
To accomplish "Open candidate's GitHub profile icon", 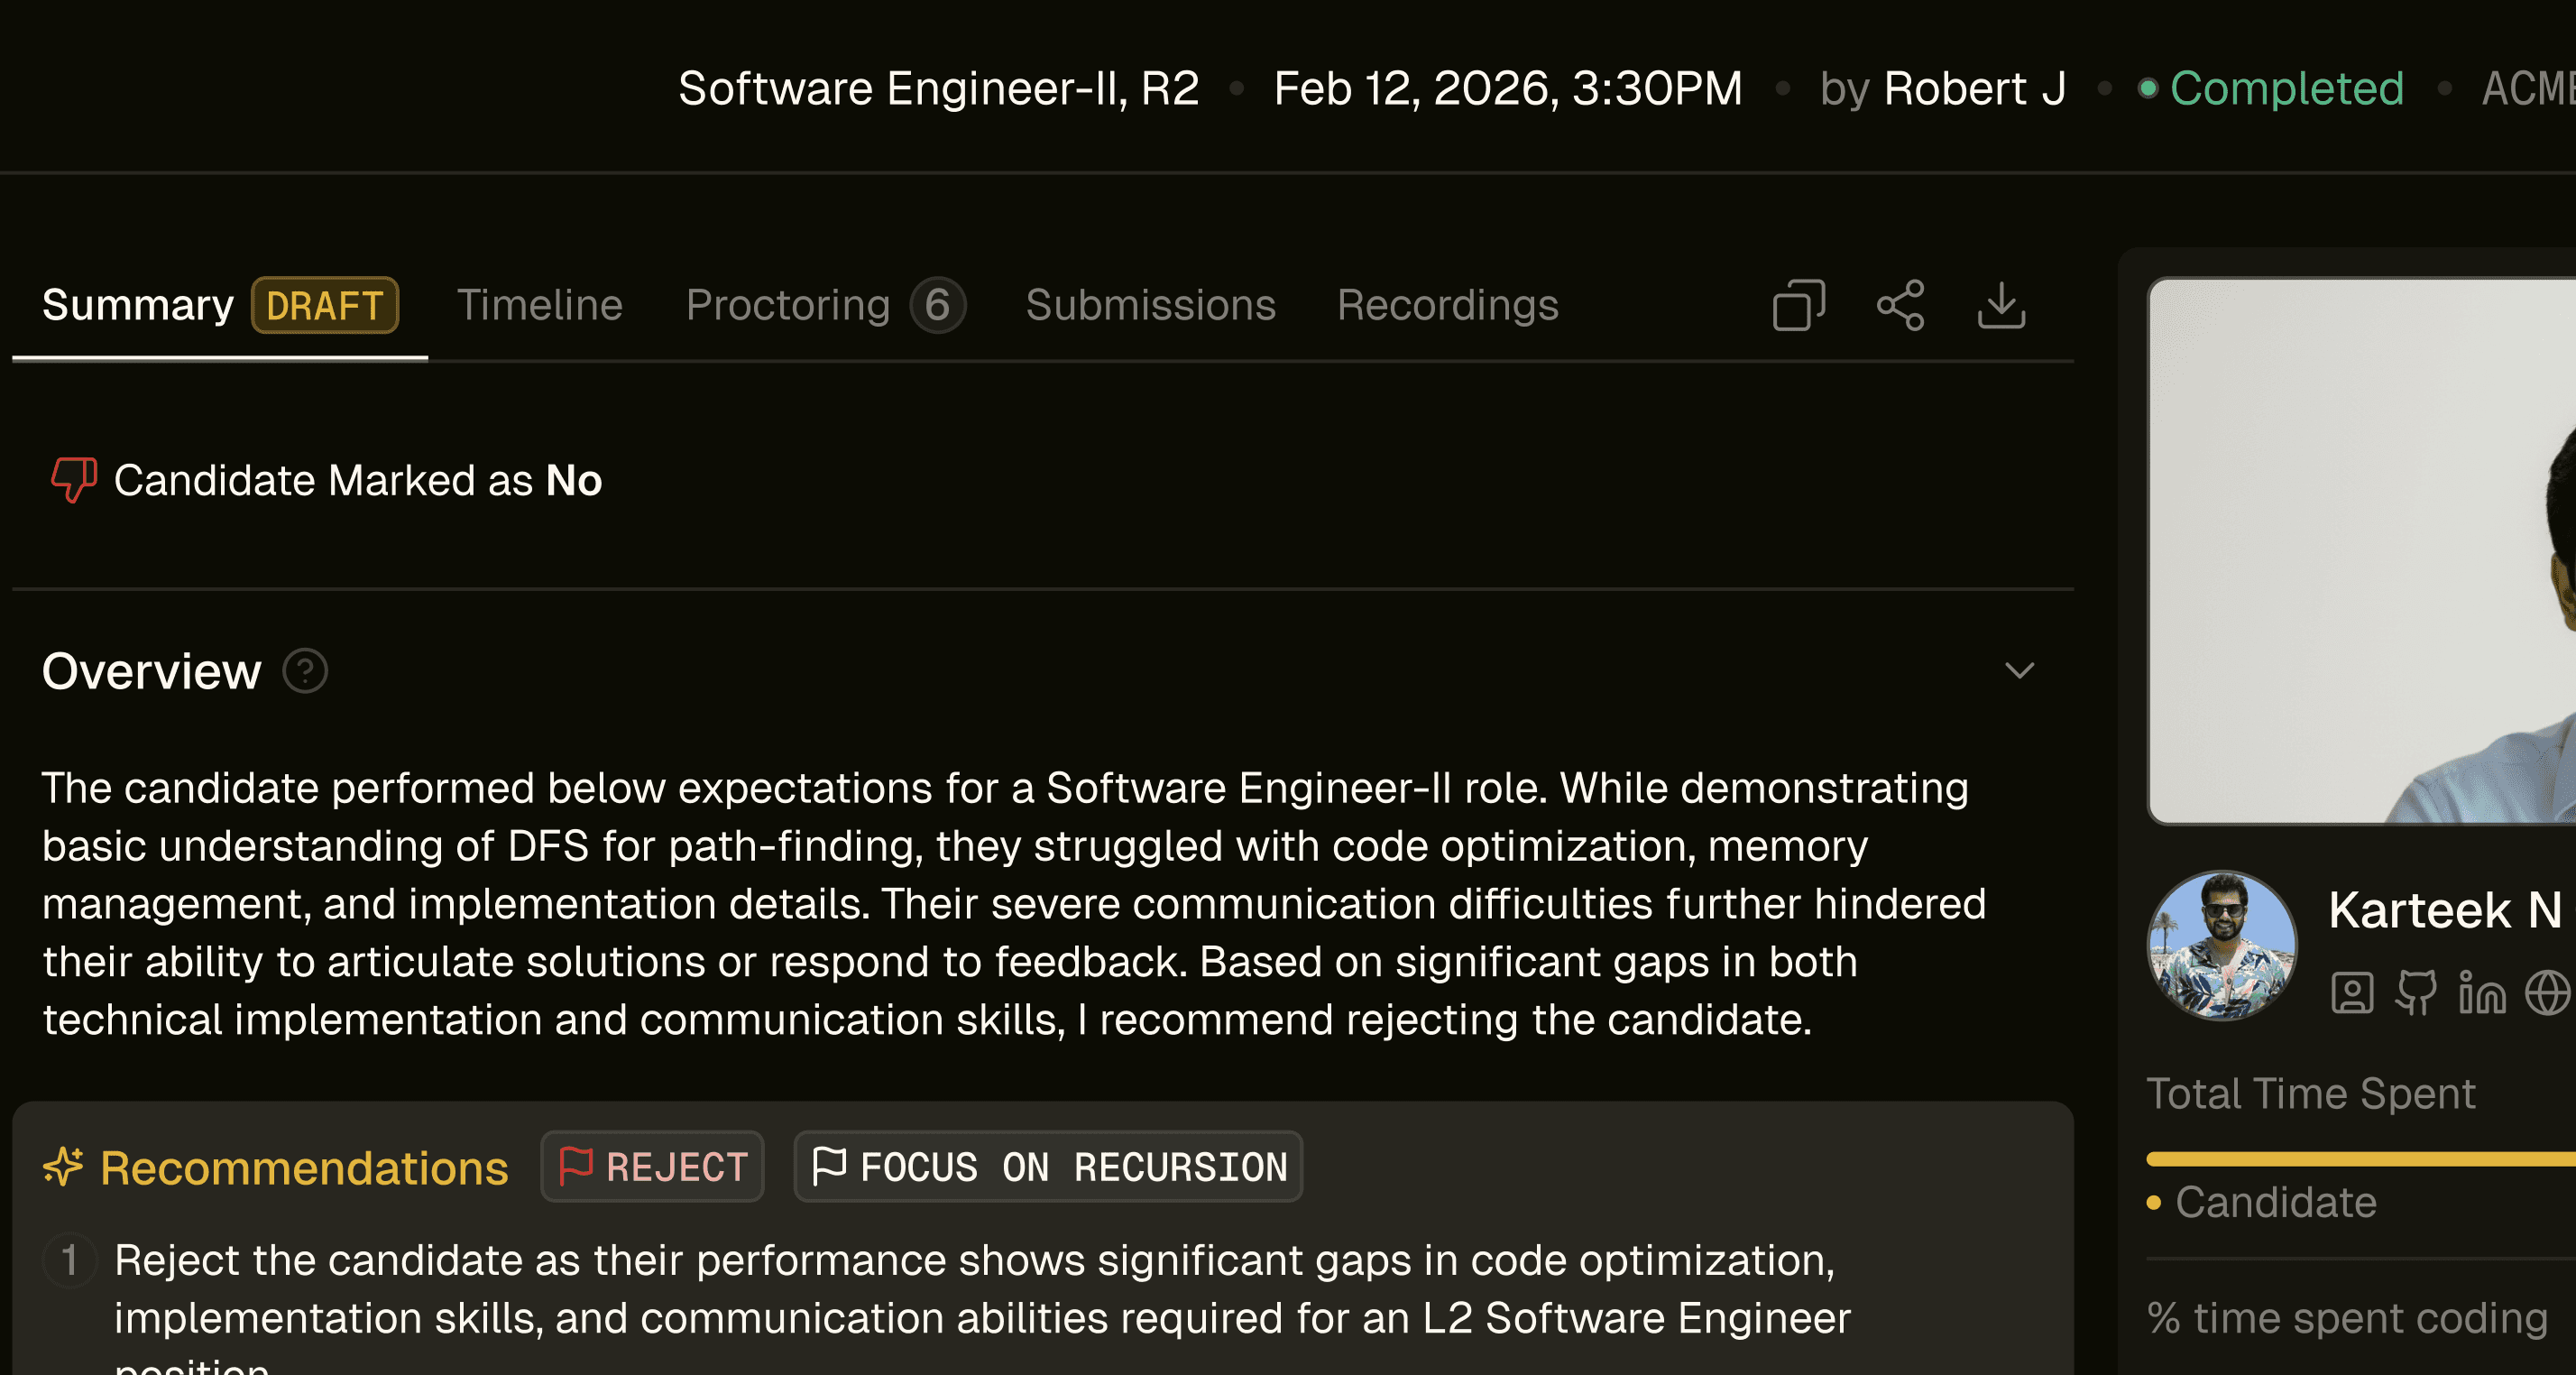I will (2416, 992).
